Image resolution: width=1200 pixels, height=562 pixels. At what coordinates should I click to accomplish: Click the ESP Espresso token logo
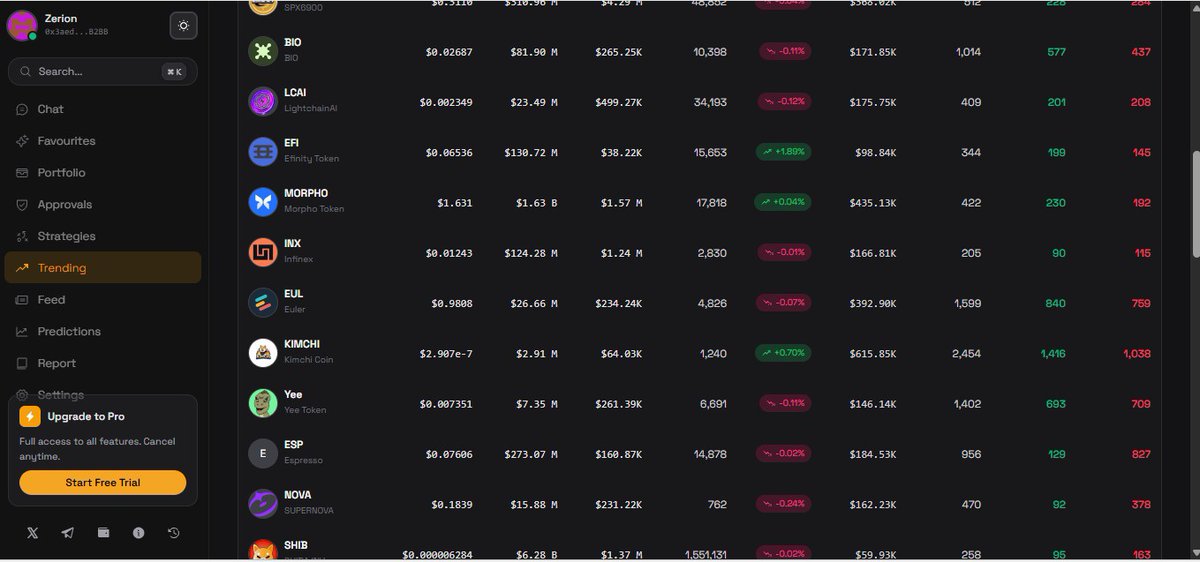coord(262,453)
